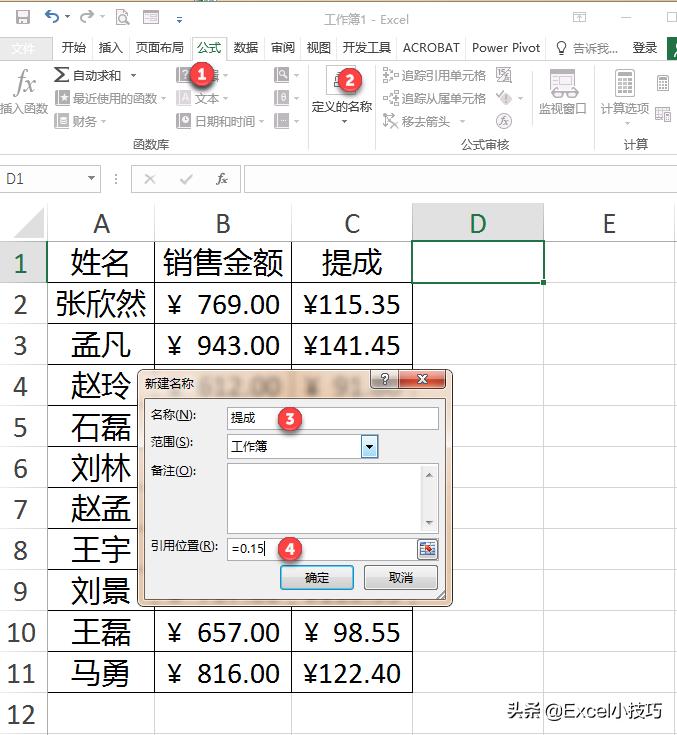Open print preview from quick access toolbar
Image resolution: width=677 pixels, height=735 pixels.
point(122,18)
